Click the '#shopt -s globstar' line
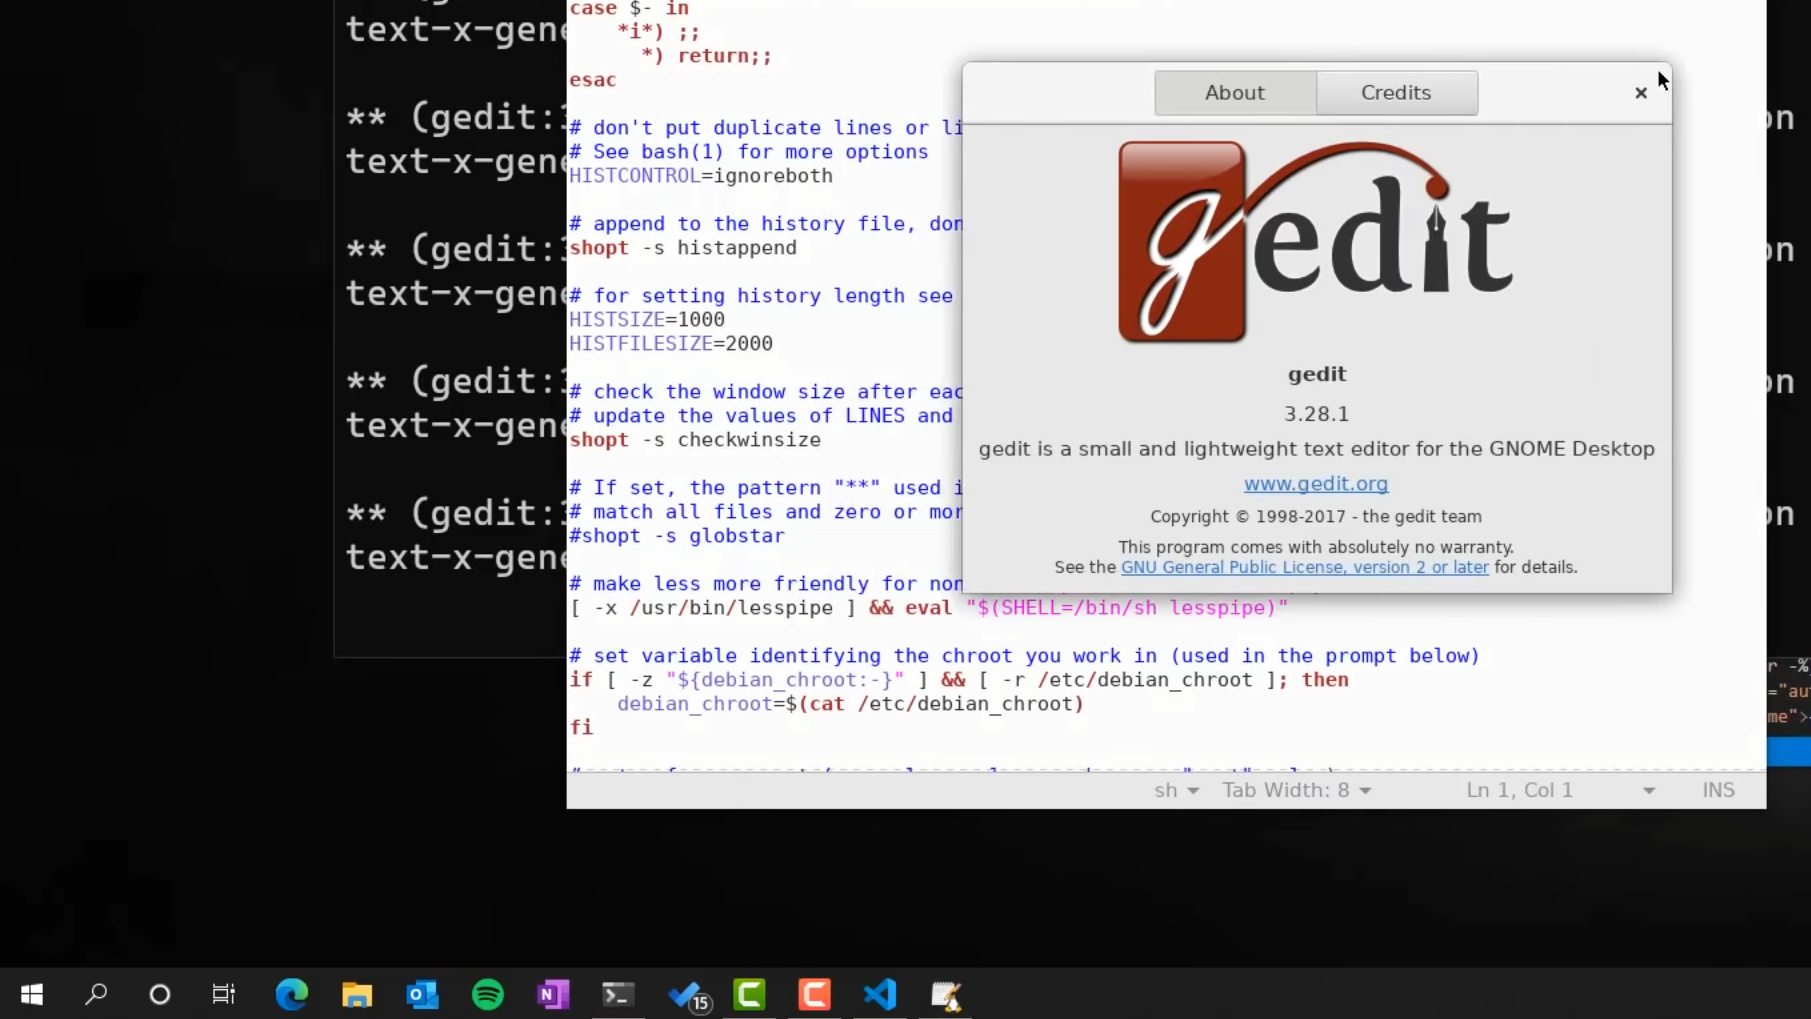The image size is (1811, 1019). (677, 536)
